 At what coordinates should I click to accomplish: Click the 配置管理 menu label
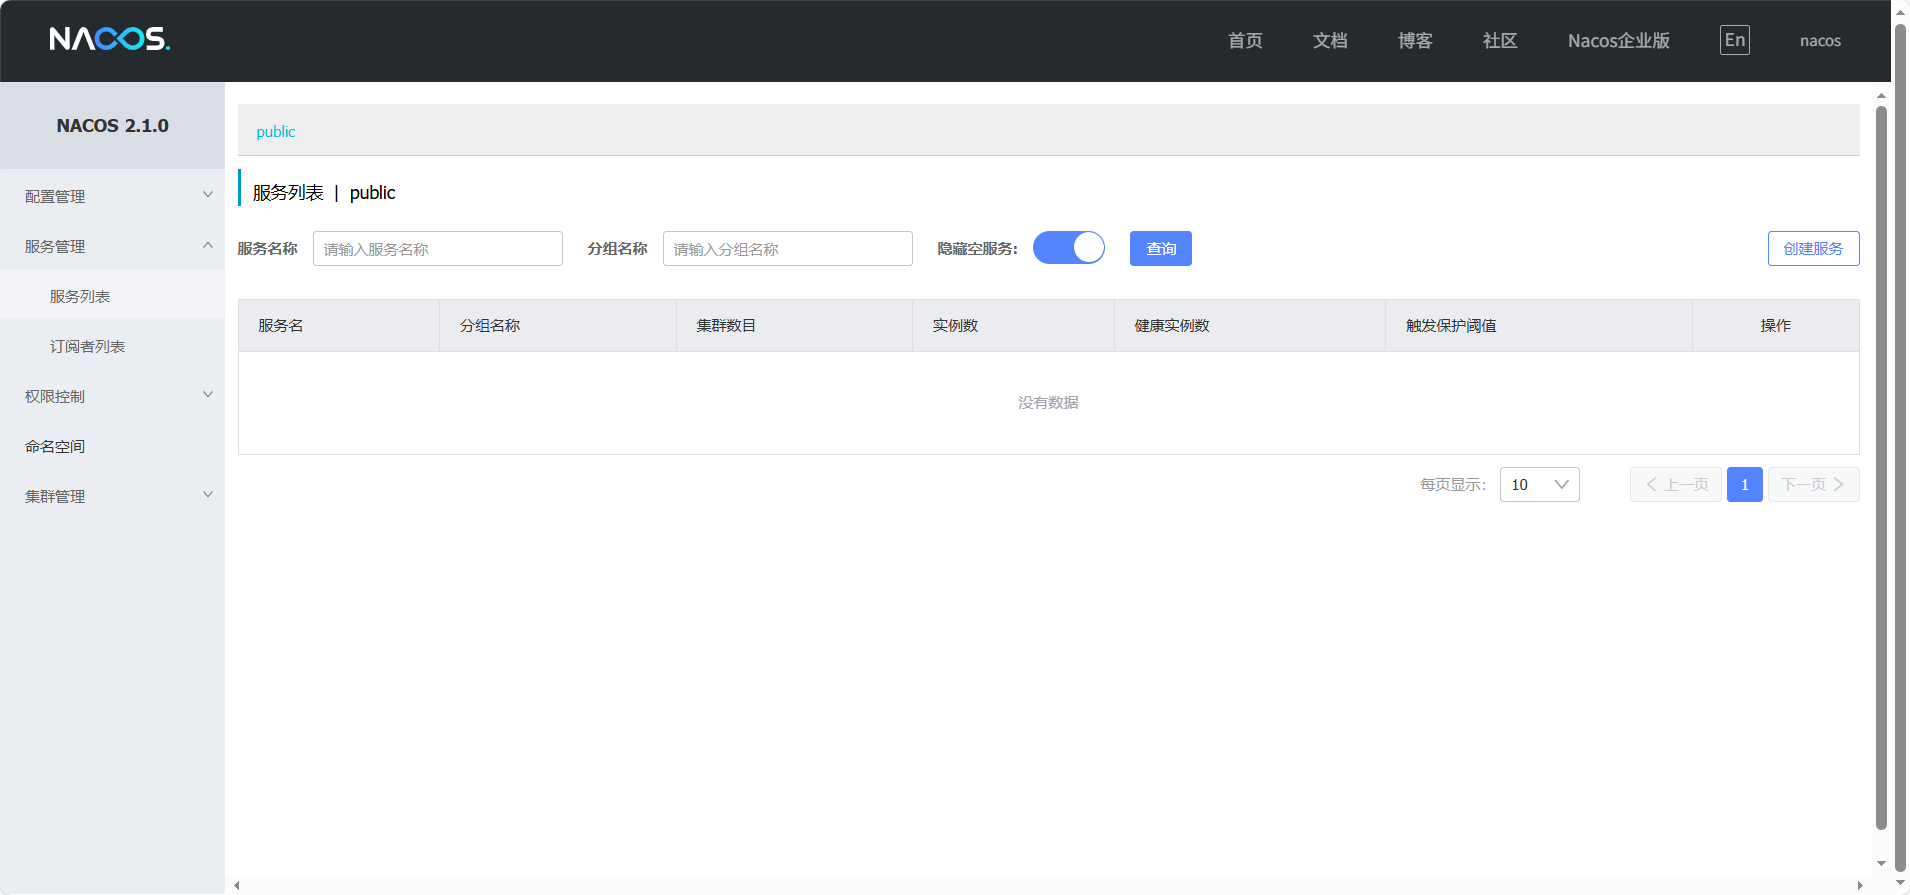(x=55, y=197)
